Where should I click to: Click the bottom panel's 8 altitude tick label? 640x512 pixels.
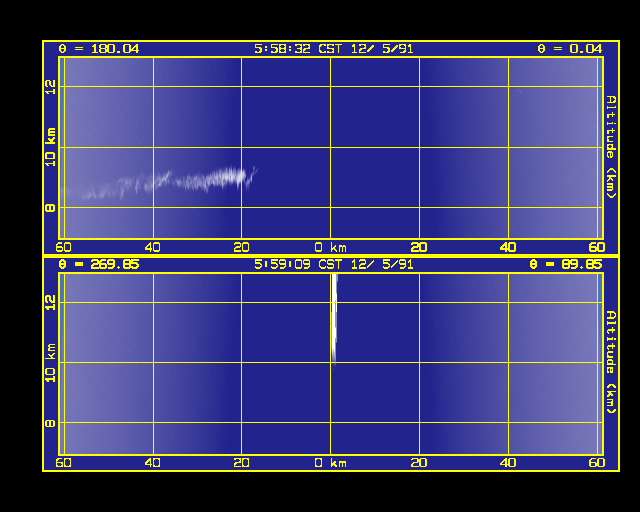click(51, 423)
